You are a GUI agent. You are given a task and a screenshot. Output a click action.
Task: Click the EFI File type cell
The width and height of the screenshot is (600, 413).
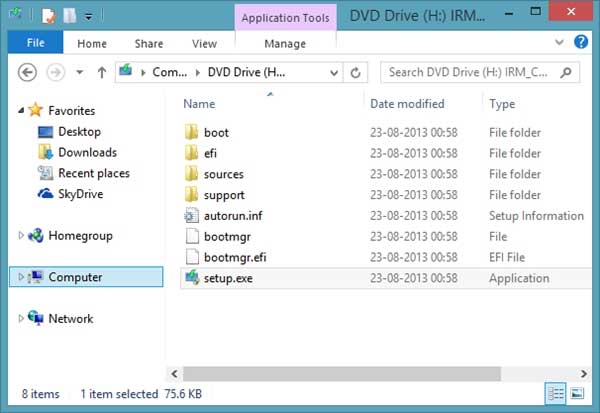pos(507,257)
